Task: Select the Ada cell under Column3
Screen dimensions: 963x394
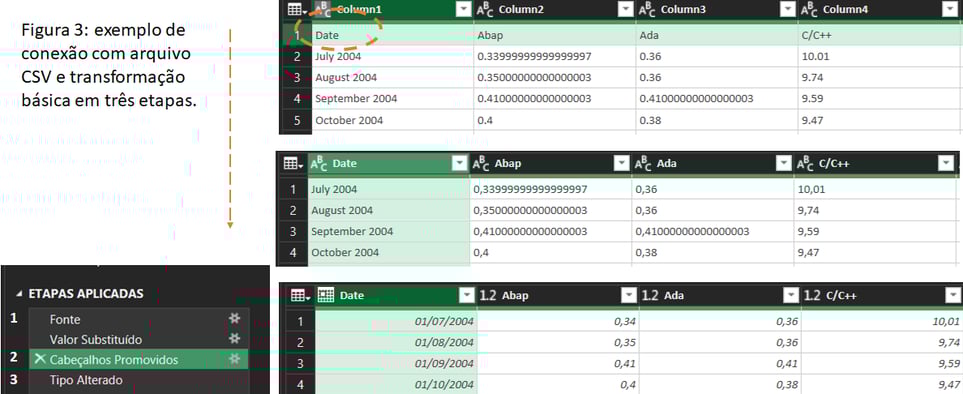Action: pyautogui.click(x=717, y=35)
